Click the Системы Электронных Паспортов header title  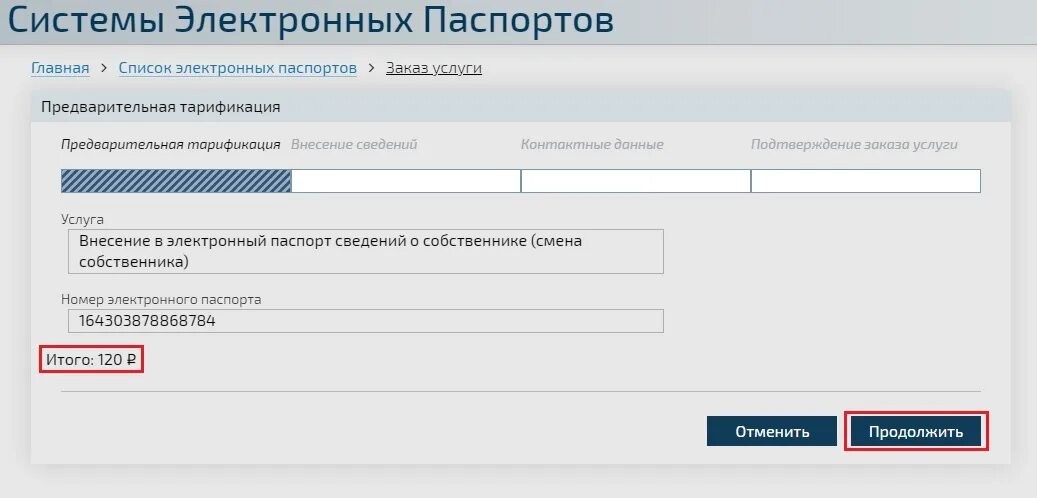[x=311, y=20]
